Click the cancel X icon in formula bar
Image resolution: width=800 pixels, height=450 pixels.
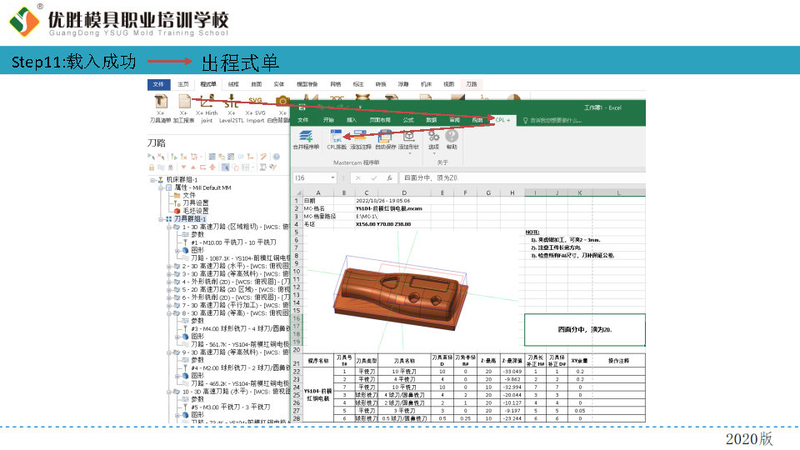click(x=358, y=178)
